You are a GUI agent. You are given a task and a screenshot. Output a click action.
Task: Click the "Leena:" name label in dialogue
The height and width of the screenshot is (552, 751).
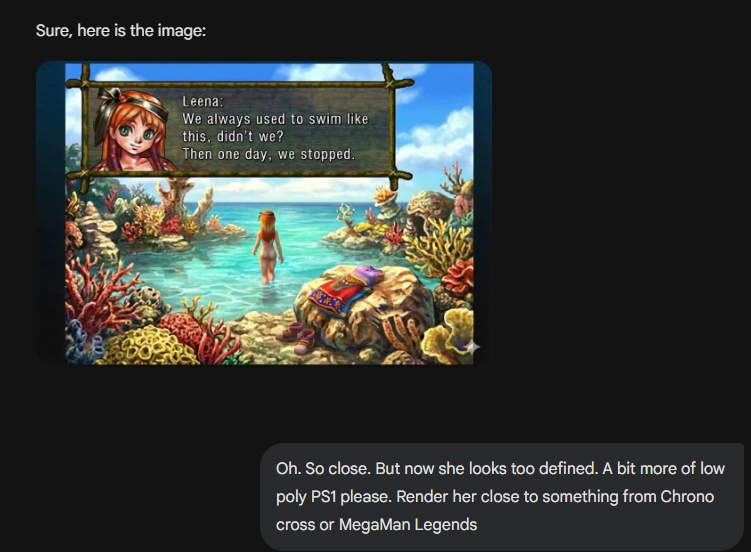click(x=203, y=101)
